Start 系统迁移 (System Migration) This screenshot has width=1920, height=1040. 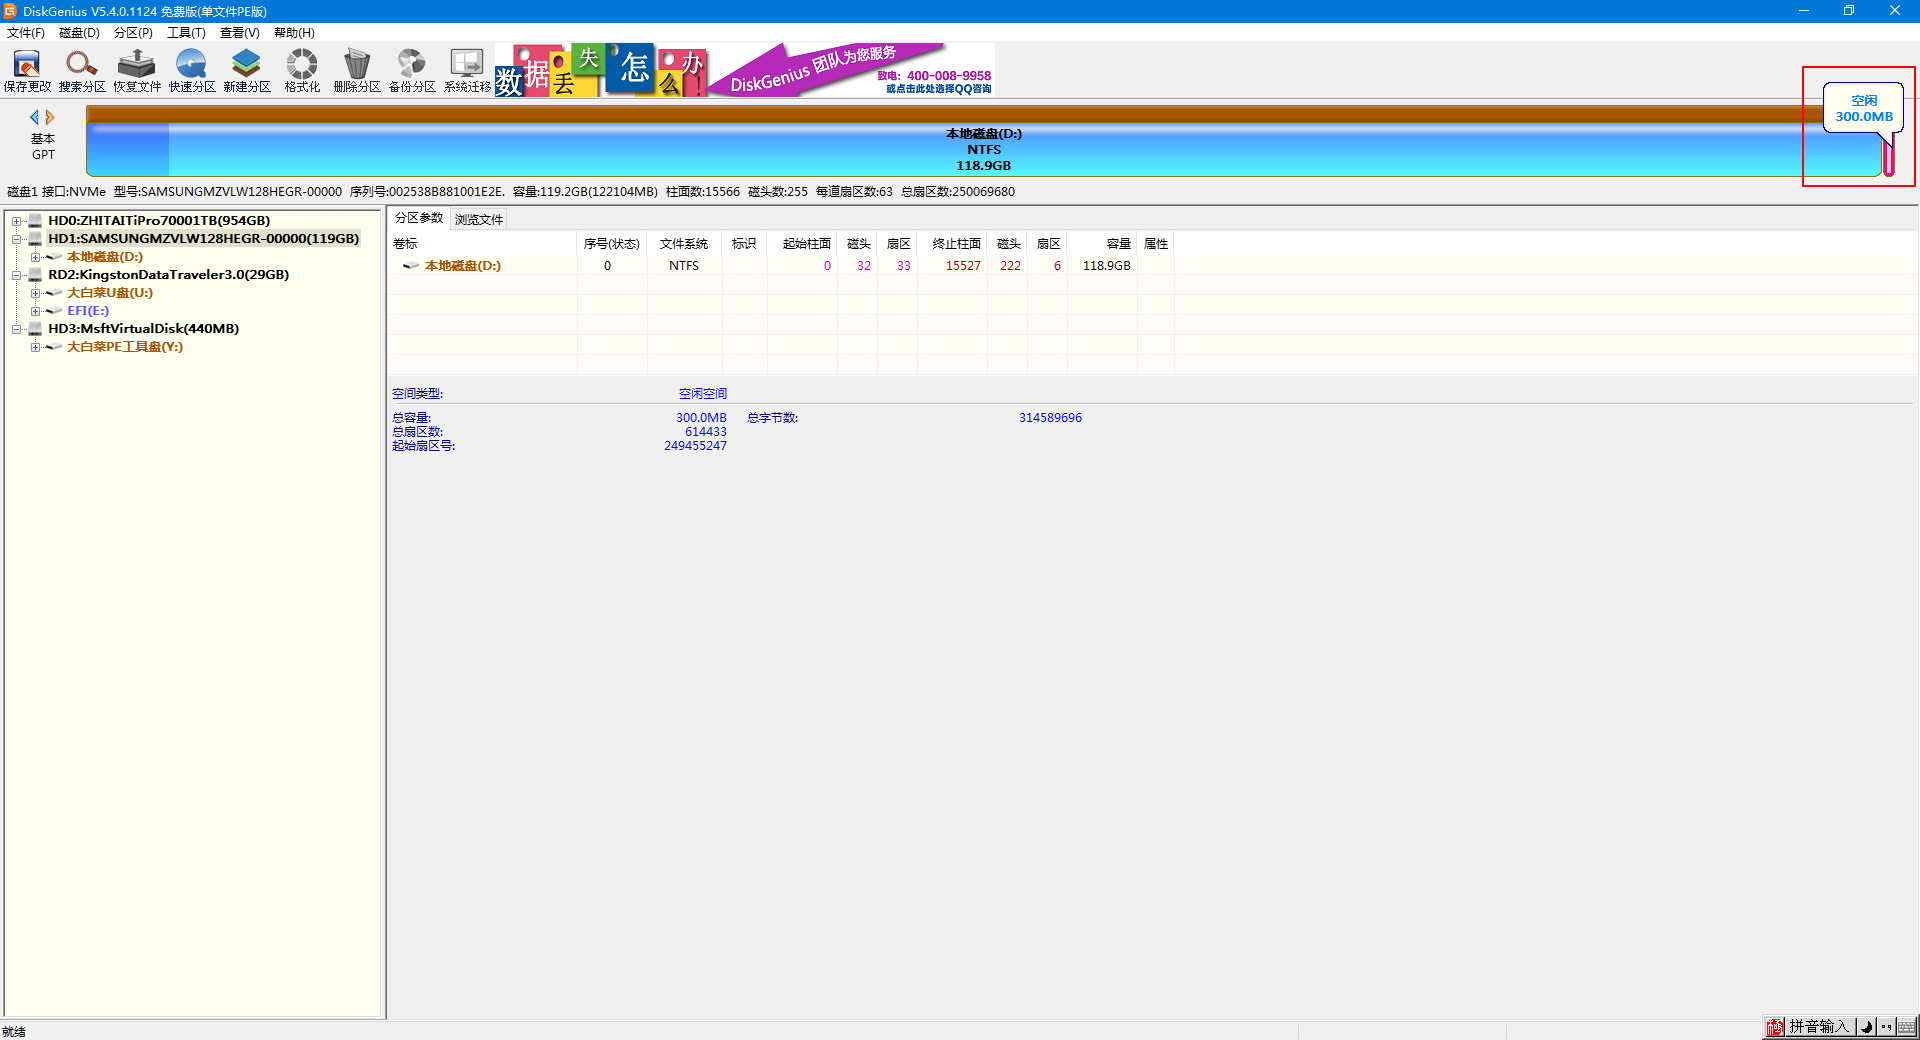coord(467,70)
